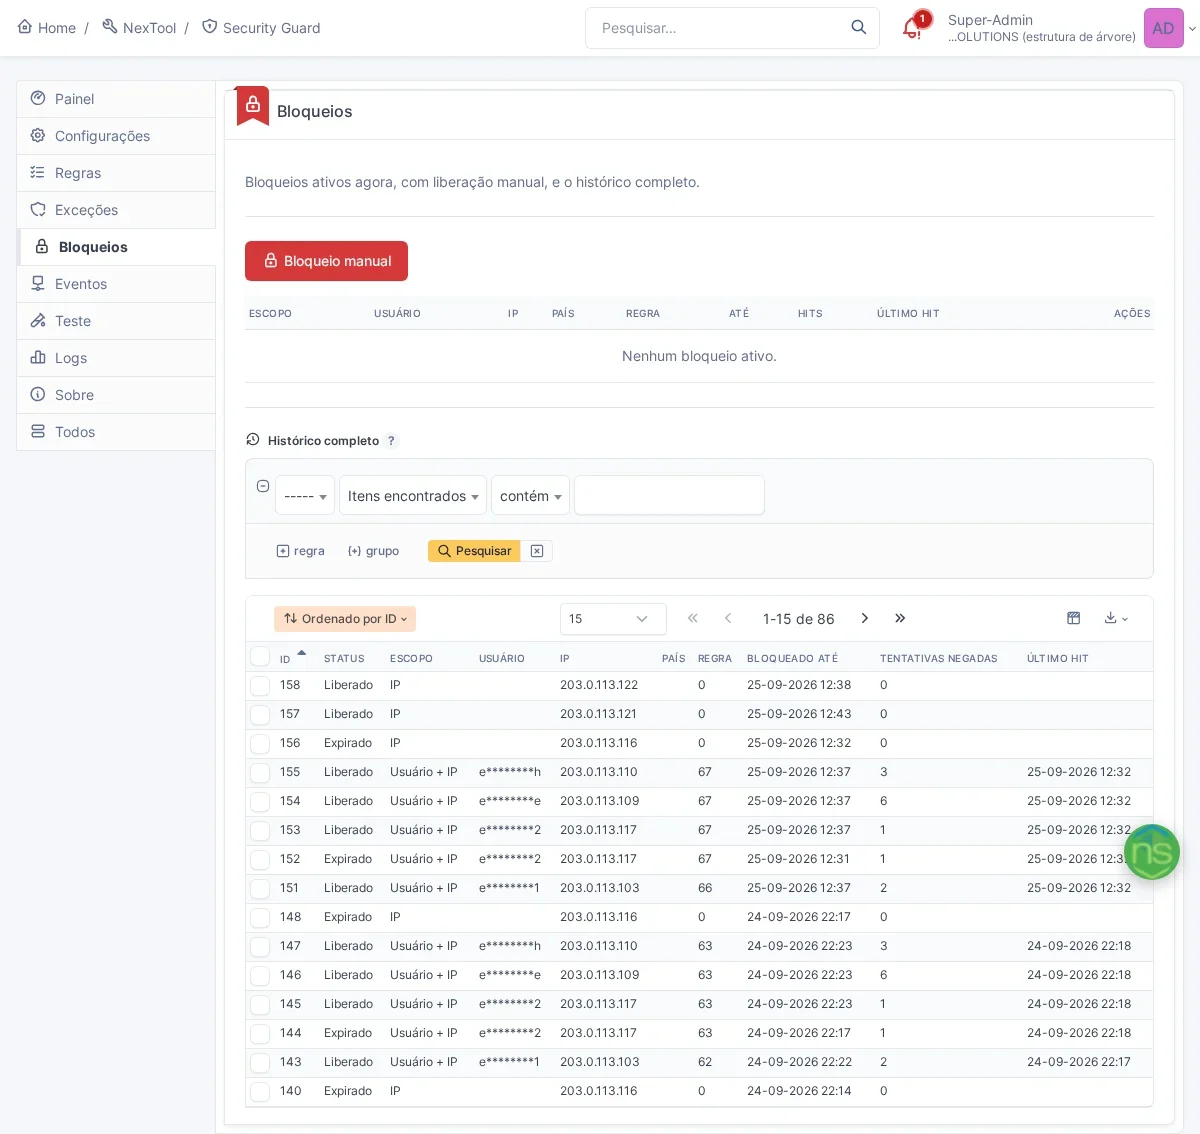Click the yellow Pesquisar button
Screen dimensions: 1200x1134
click(x=474, y=551)
